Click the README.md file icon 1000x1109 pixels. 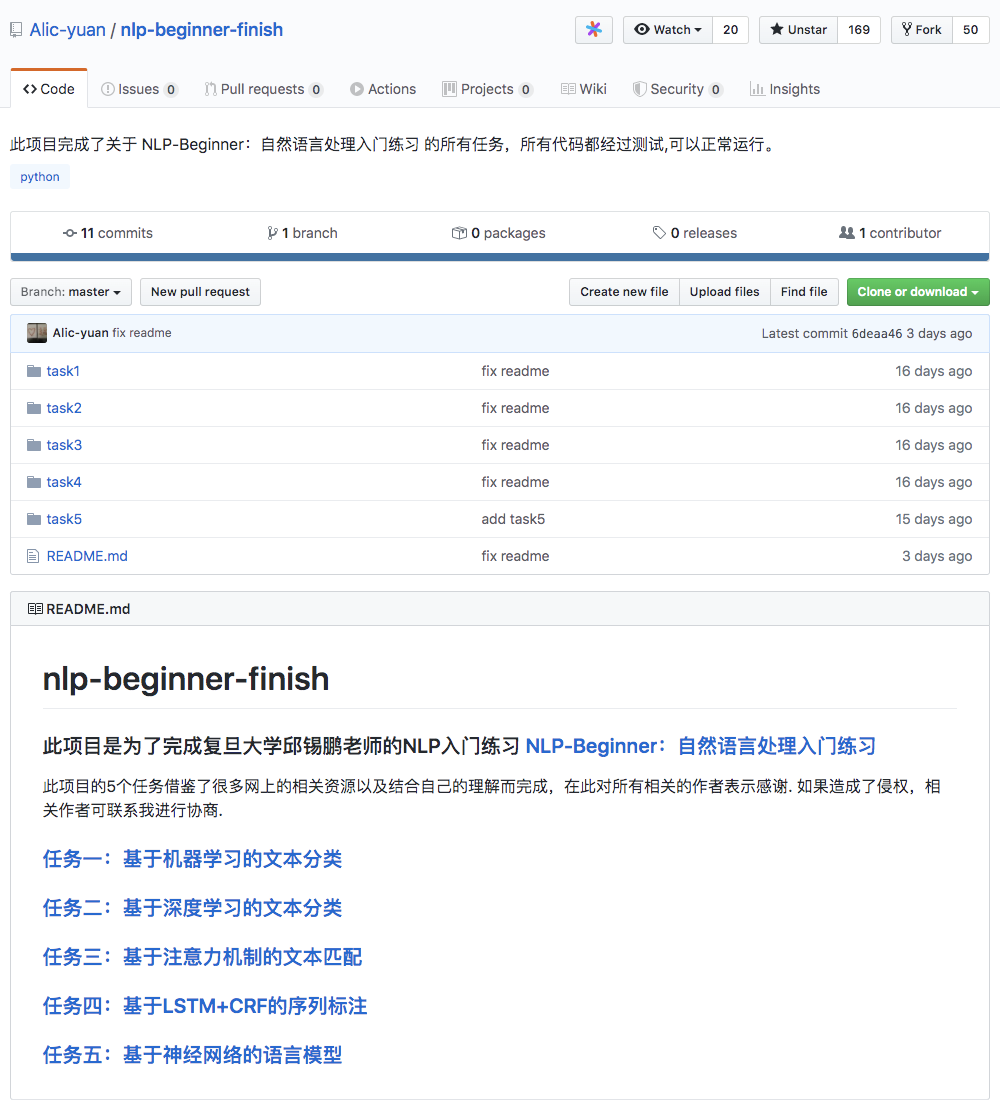coord(33,555)
